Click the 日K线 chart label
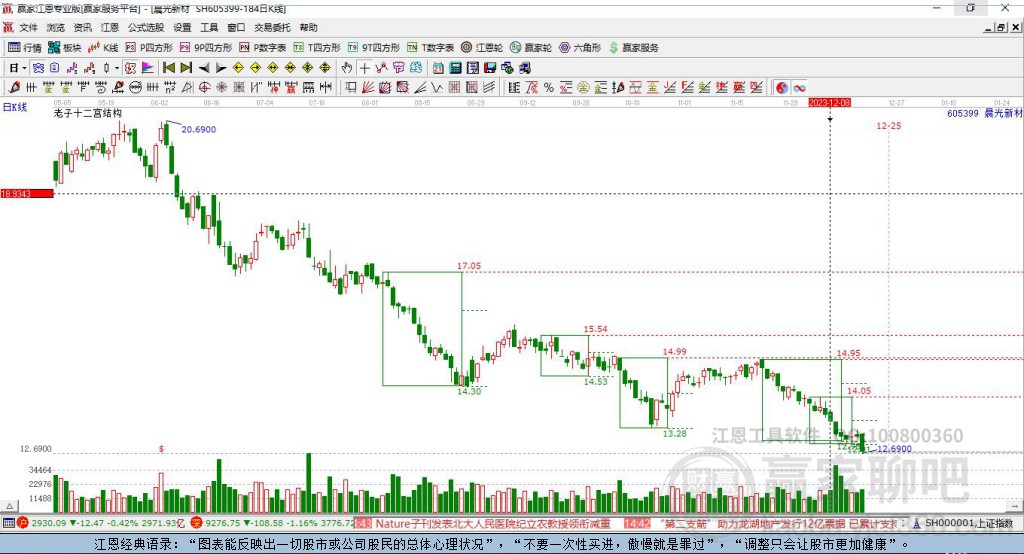 pyautogui.click(x=15, y=107)
